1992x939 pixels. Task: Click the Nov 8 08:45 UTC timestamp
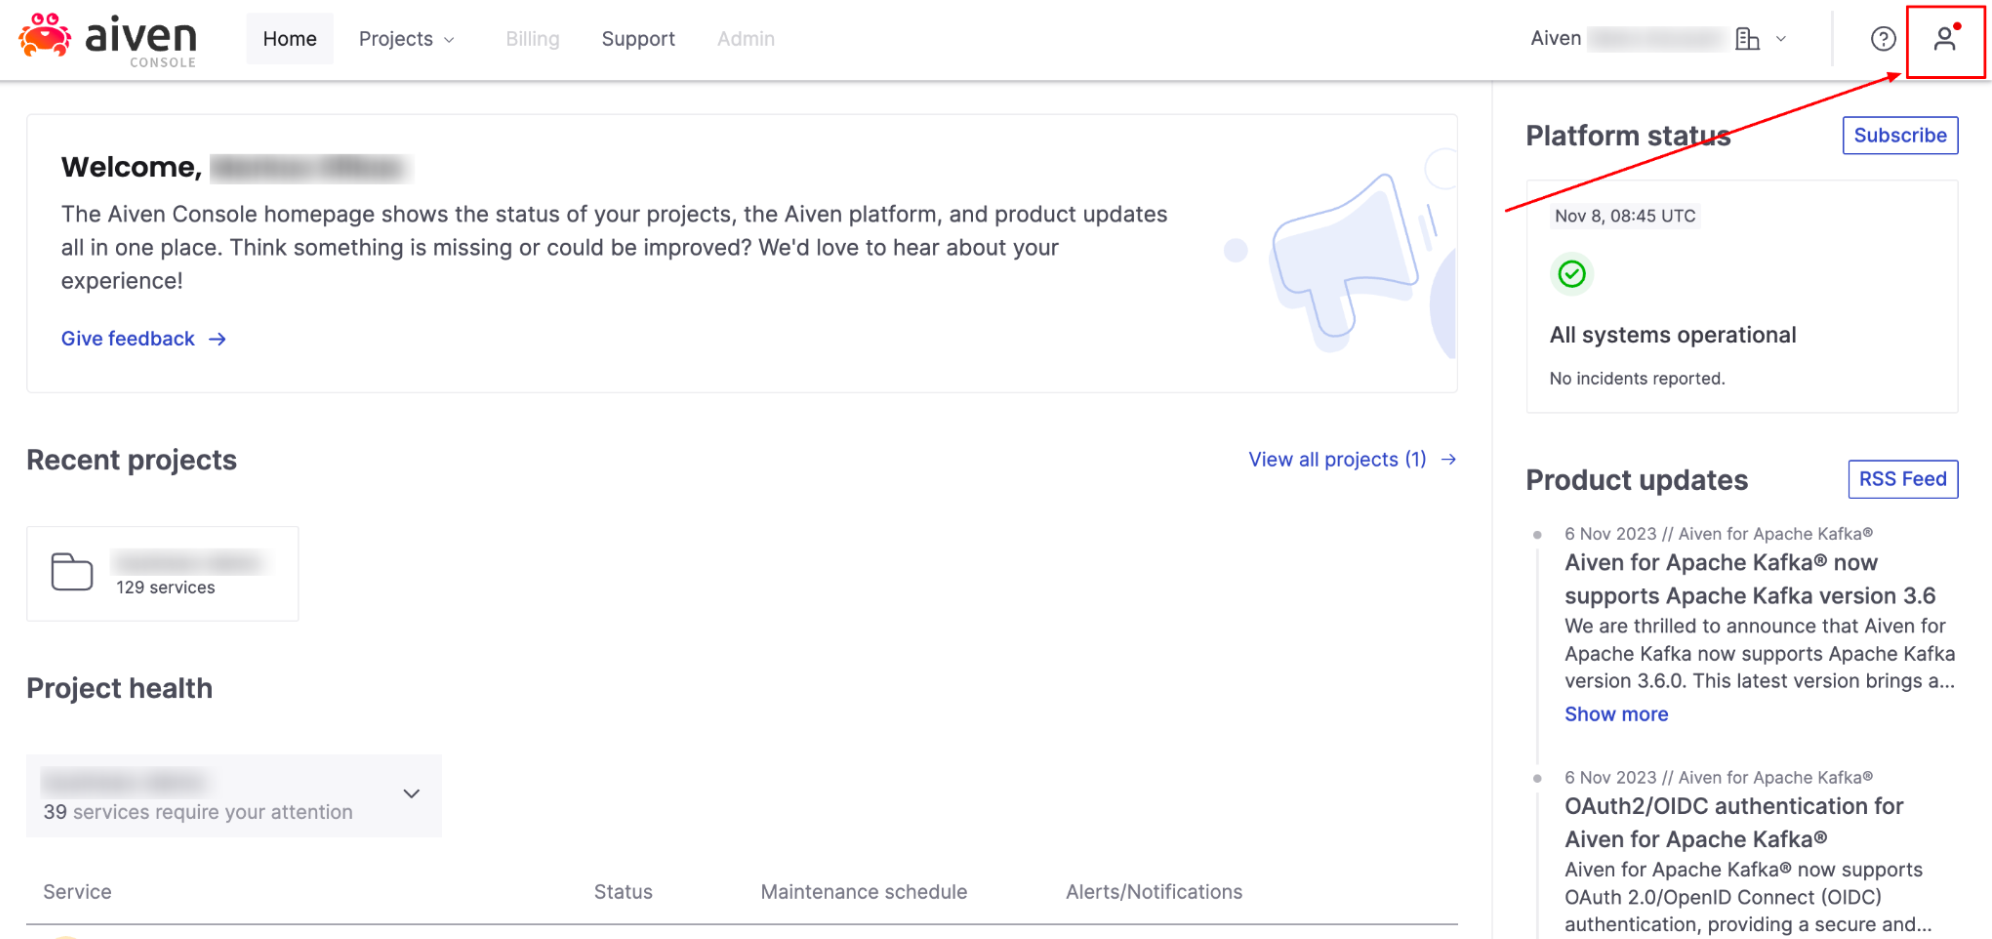tap(1625, 215)
